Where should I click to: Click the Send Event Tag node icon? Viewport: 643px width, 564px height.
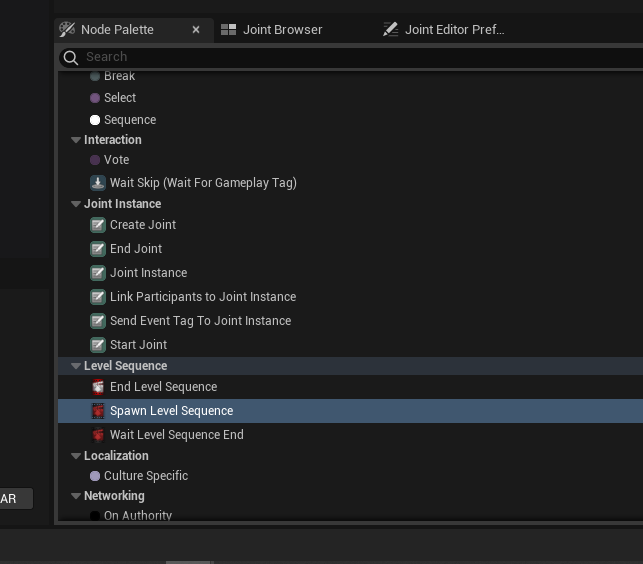(x=98, y=321)
